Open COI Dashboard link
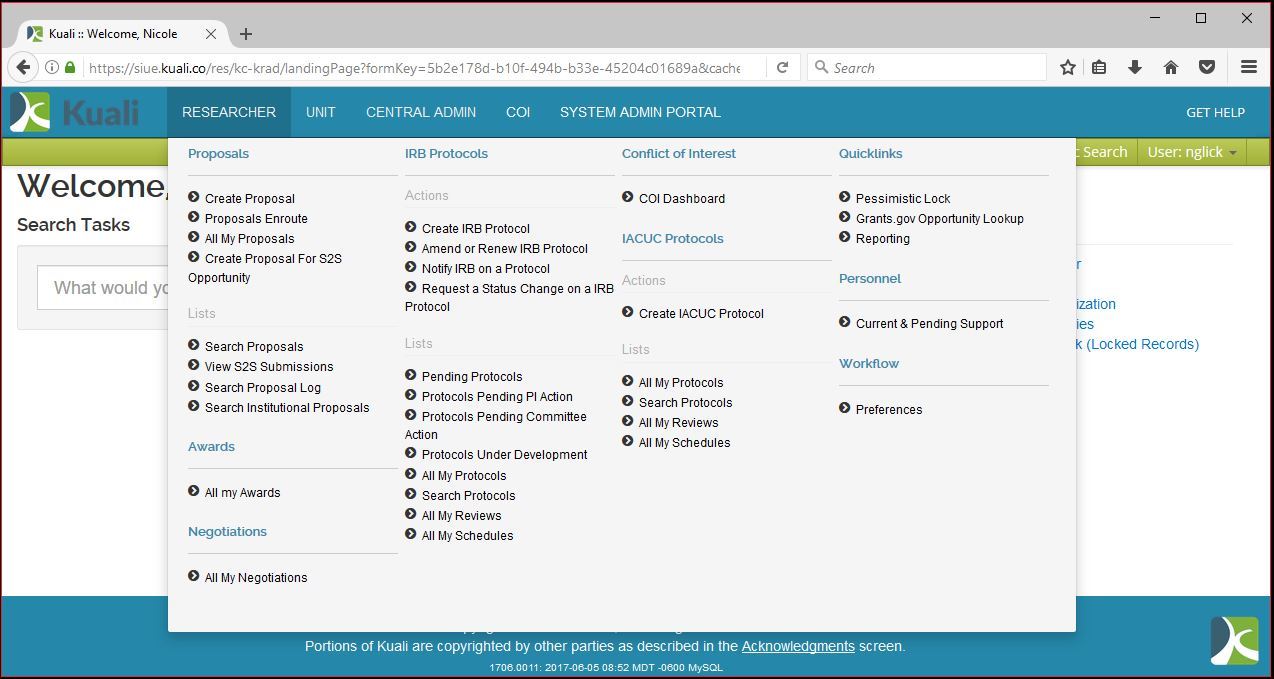Screen dimensions: 1274x679 681,199
